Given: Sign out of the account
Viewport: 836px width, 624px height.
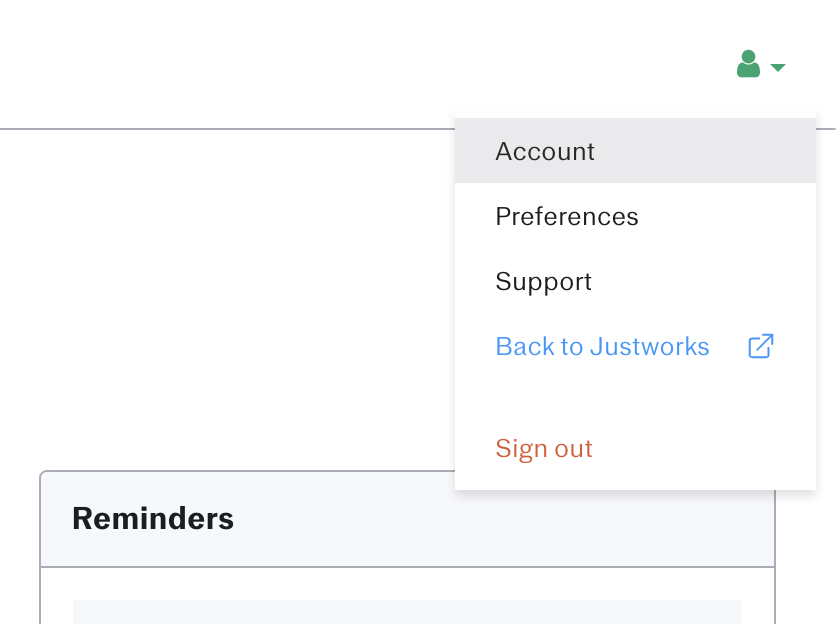Looking at the screenshot, I should 635,448.
